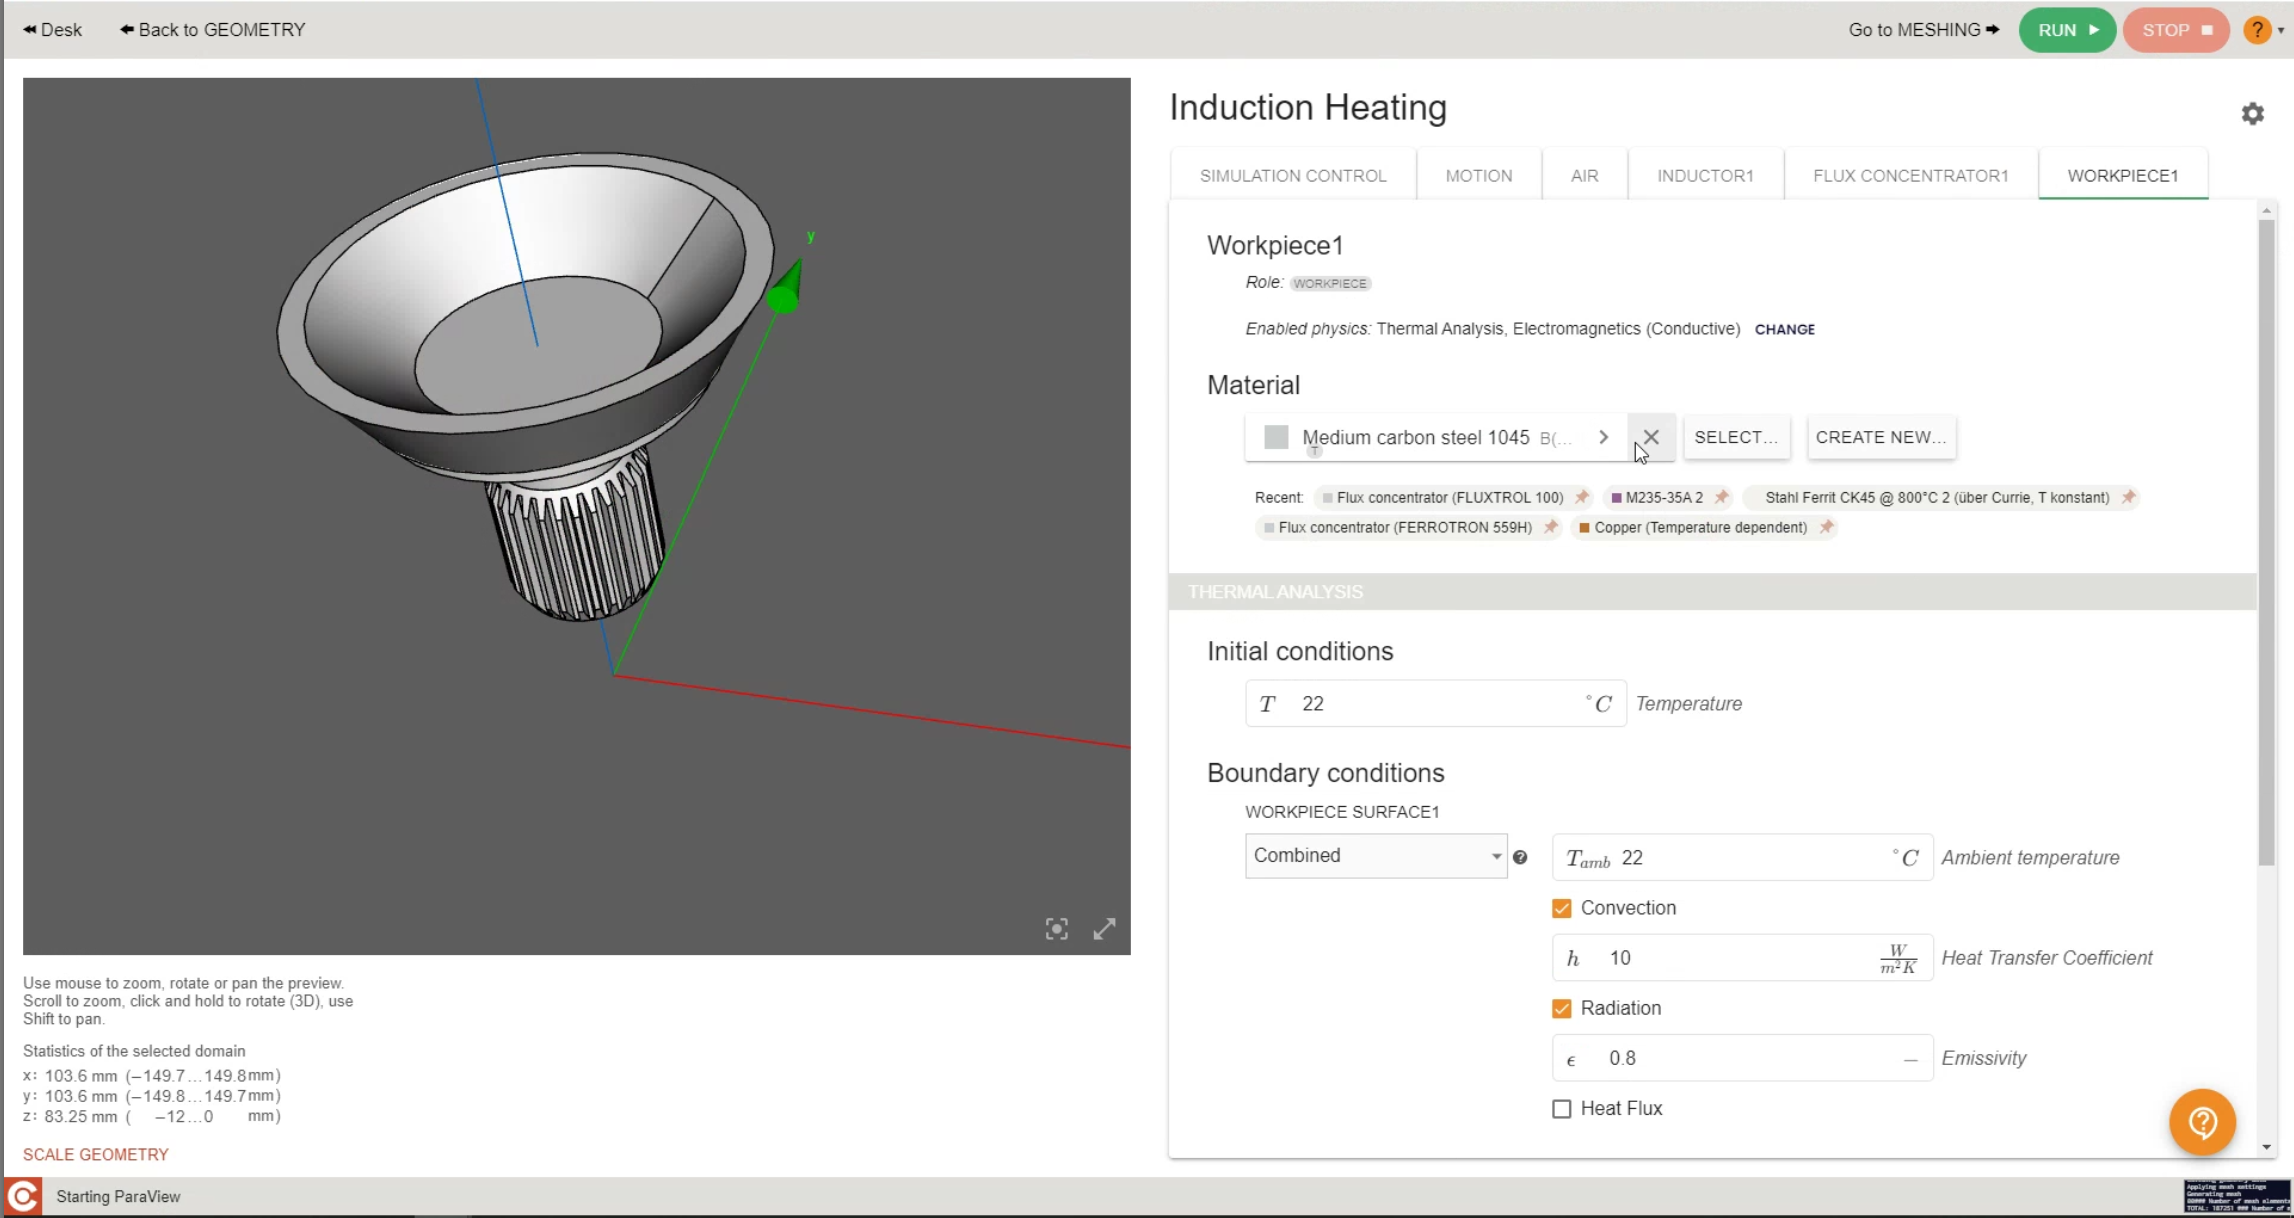The height and width of the screenshot is (1218, 2294).
Task: Click the Heat Transfer Coefficient input field
Action: (x=1742, y=957)
